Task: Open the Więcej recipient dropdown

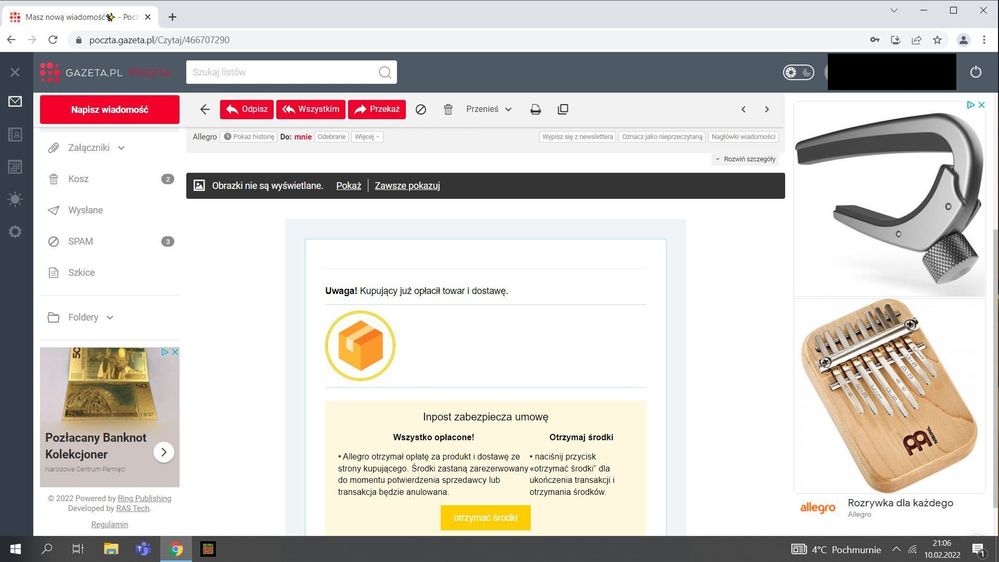Action: (x=367, y=137)
